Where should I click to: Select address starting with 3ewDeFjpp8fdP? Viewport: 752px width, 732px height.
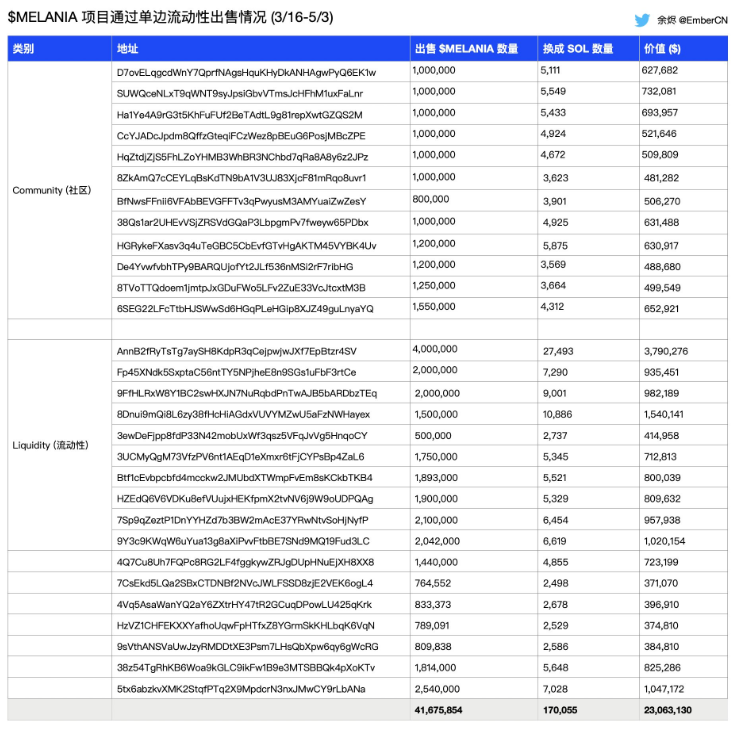pos(242,436)
